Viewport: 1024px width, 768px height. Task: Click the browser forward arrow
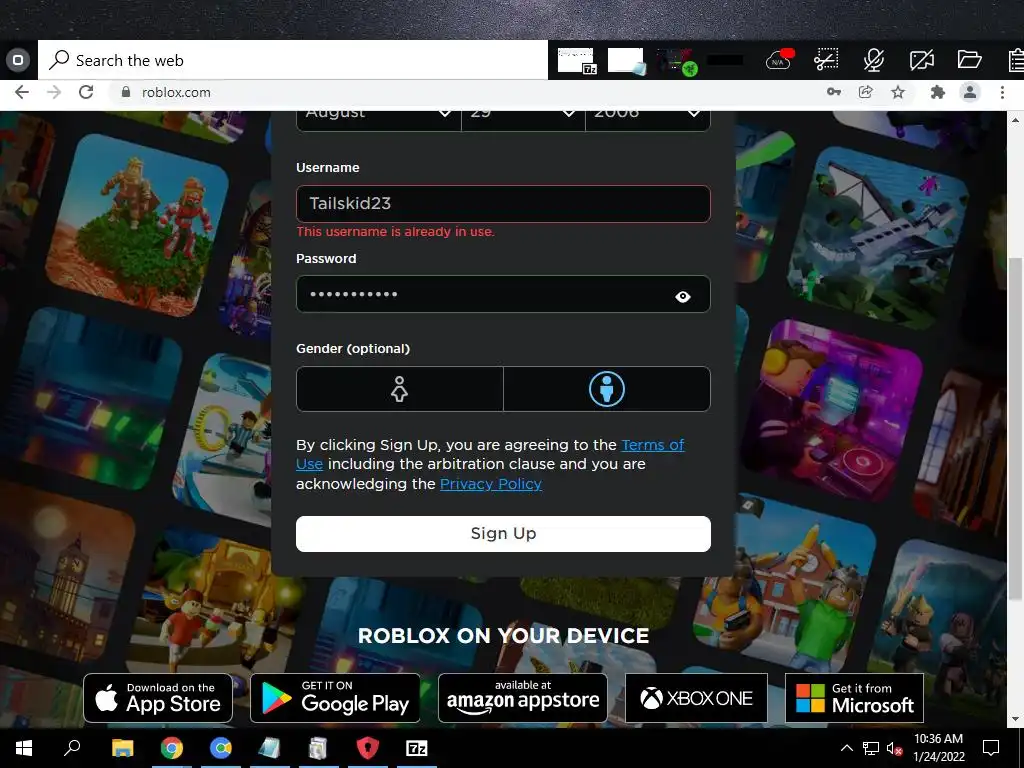coord(54,92)
